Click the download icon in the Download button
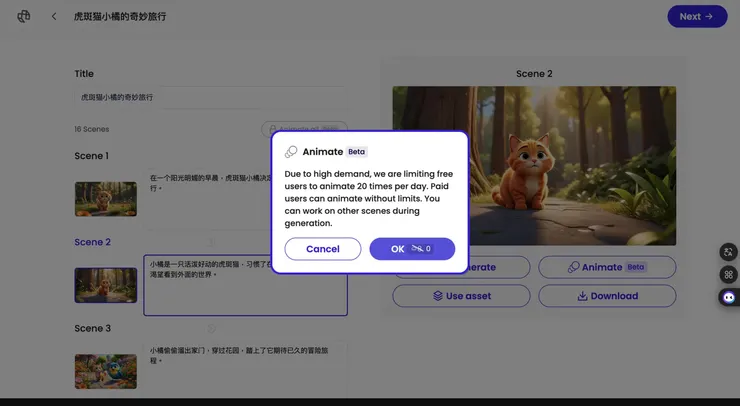This screenshot has width=740, height=406. [x=582, y=296]
